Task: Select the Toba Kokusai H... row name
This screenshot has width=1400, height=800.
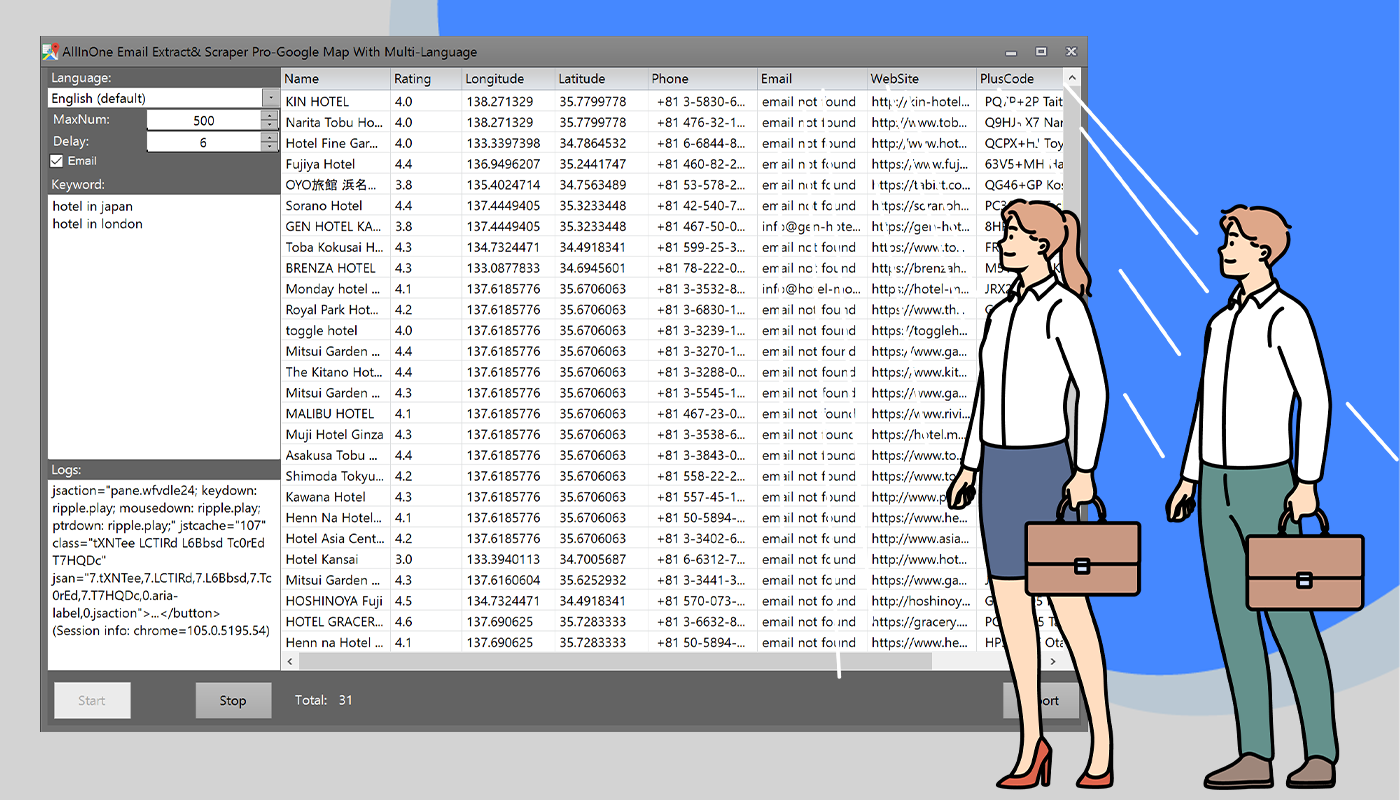Action: tap(334, 247)
